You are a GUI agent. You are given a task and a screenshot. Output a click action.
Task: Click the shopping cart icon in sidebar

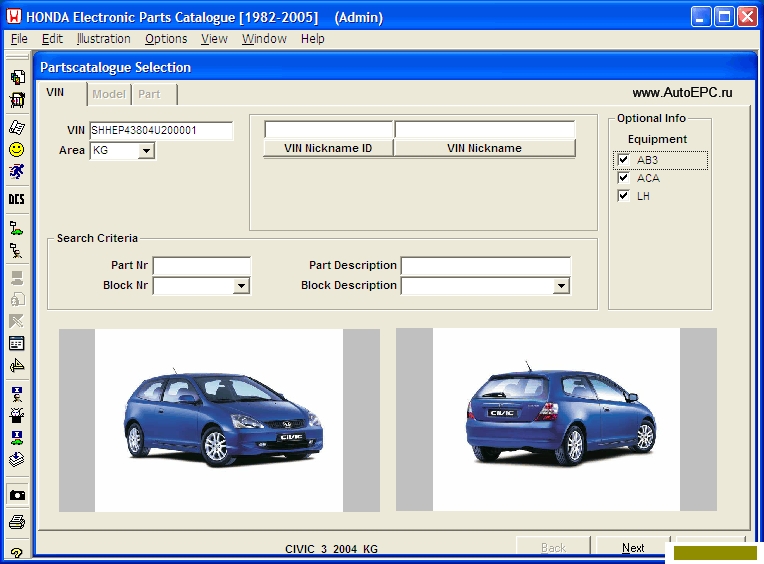click(17, 100)
